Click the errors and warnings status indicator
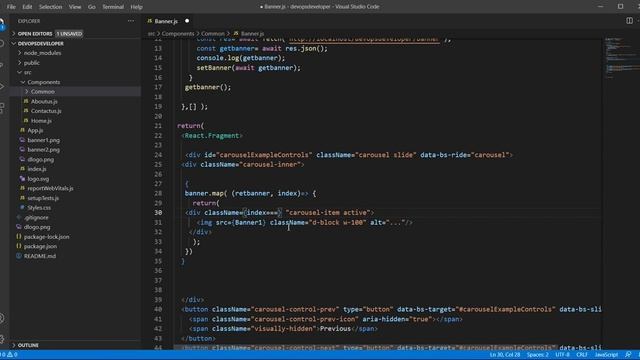This screenshot has width=640, height=360. pyautogui.click(x=10, y=355)
